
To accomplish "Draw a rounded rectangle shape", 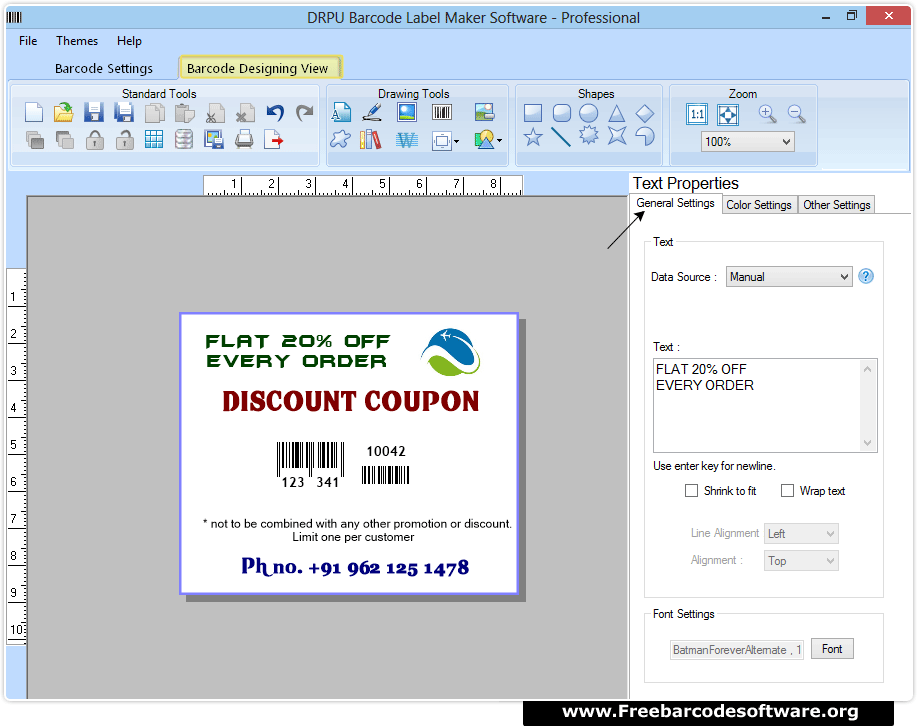I will pyautogui.click(x=561, y=112).
